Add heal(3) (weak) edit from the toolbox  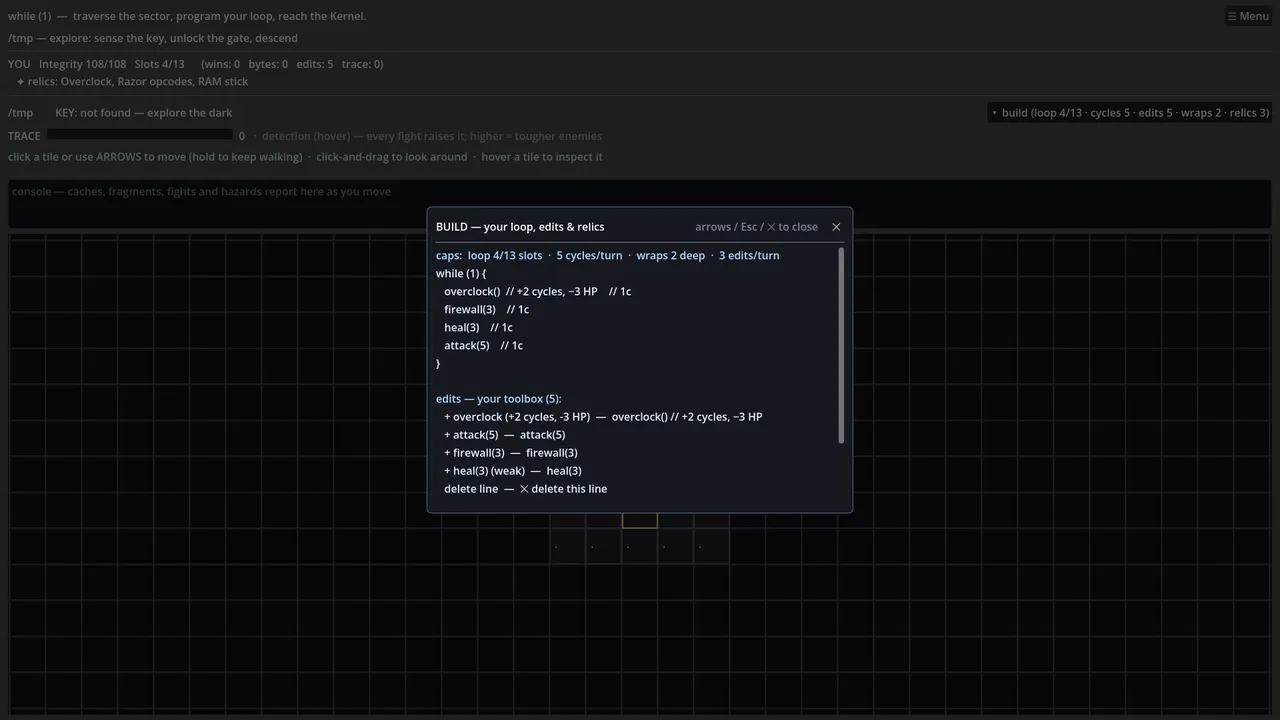(x=513, y=471)
